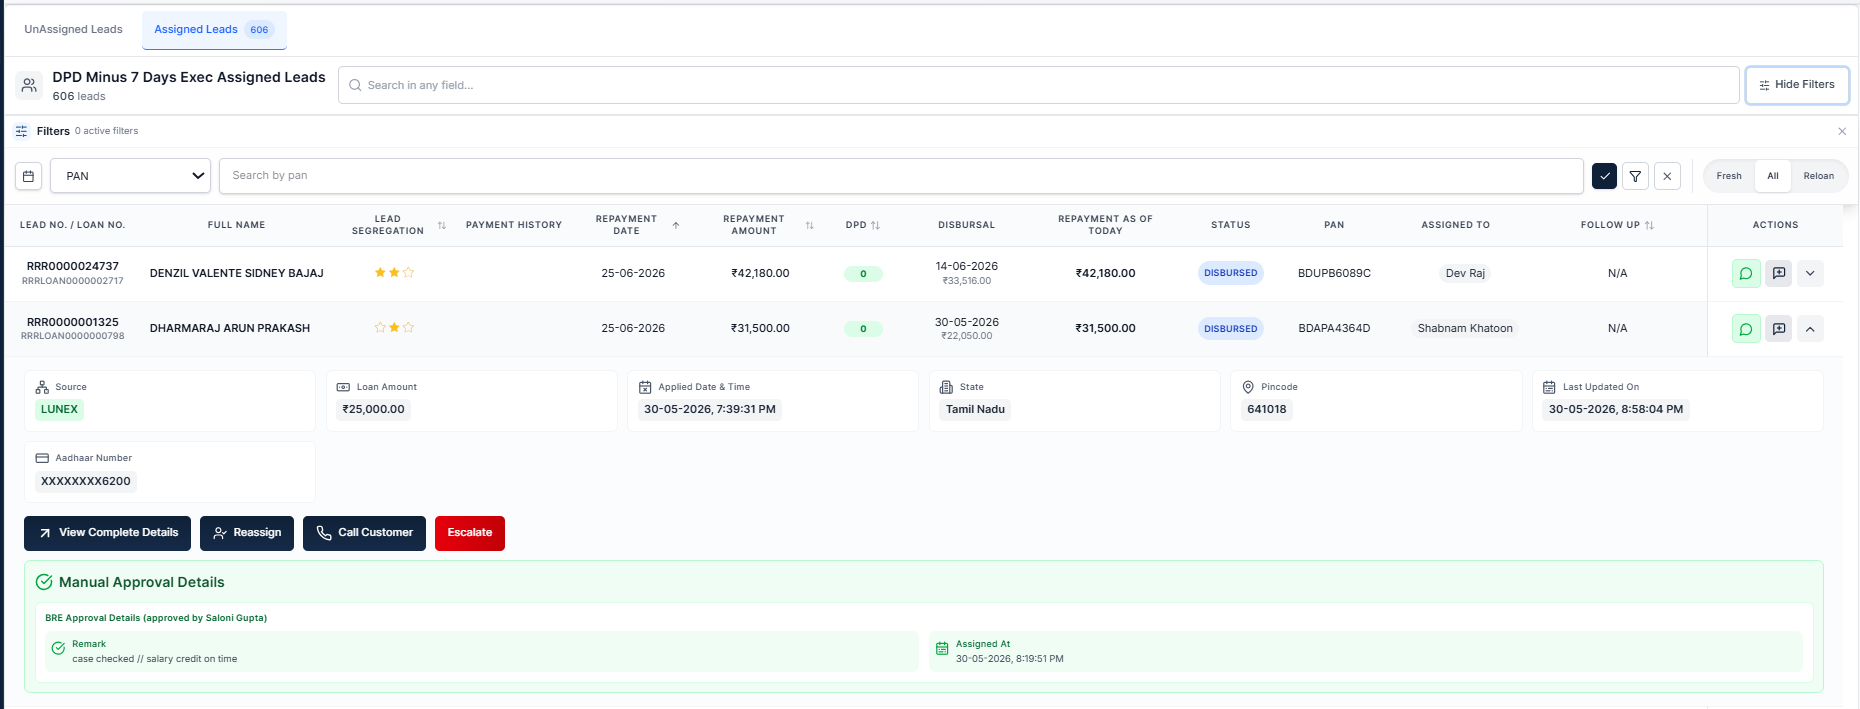Viewport: 1860px width, 709px height.
Task: Click the Reassign button
Action: tap(247, 533)
